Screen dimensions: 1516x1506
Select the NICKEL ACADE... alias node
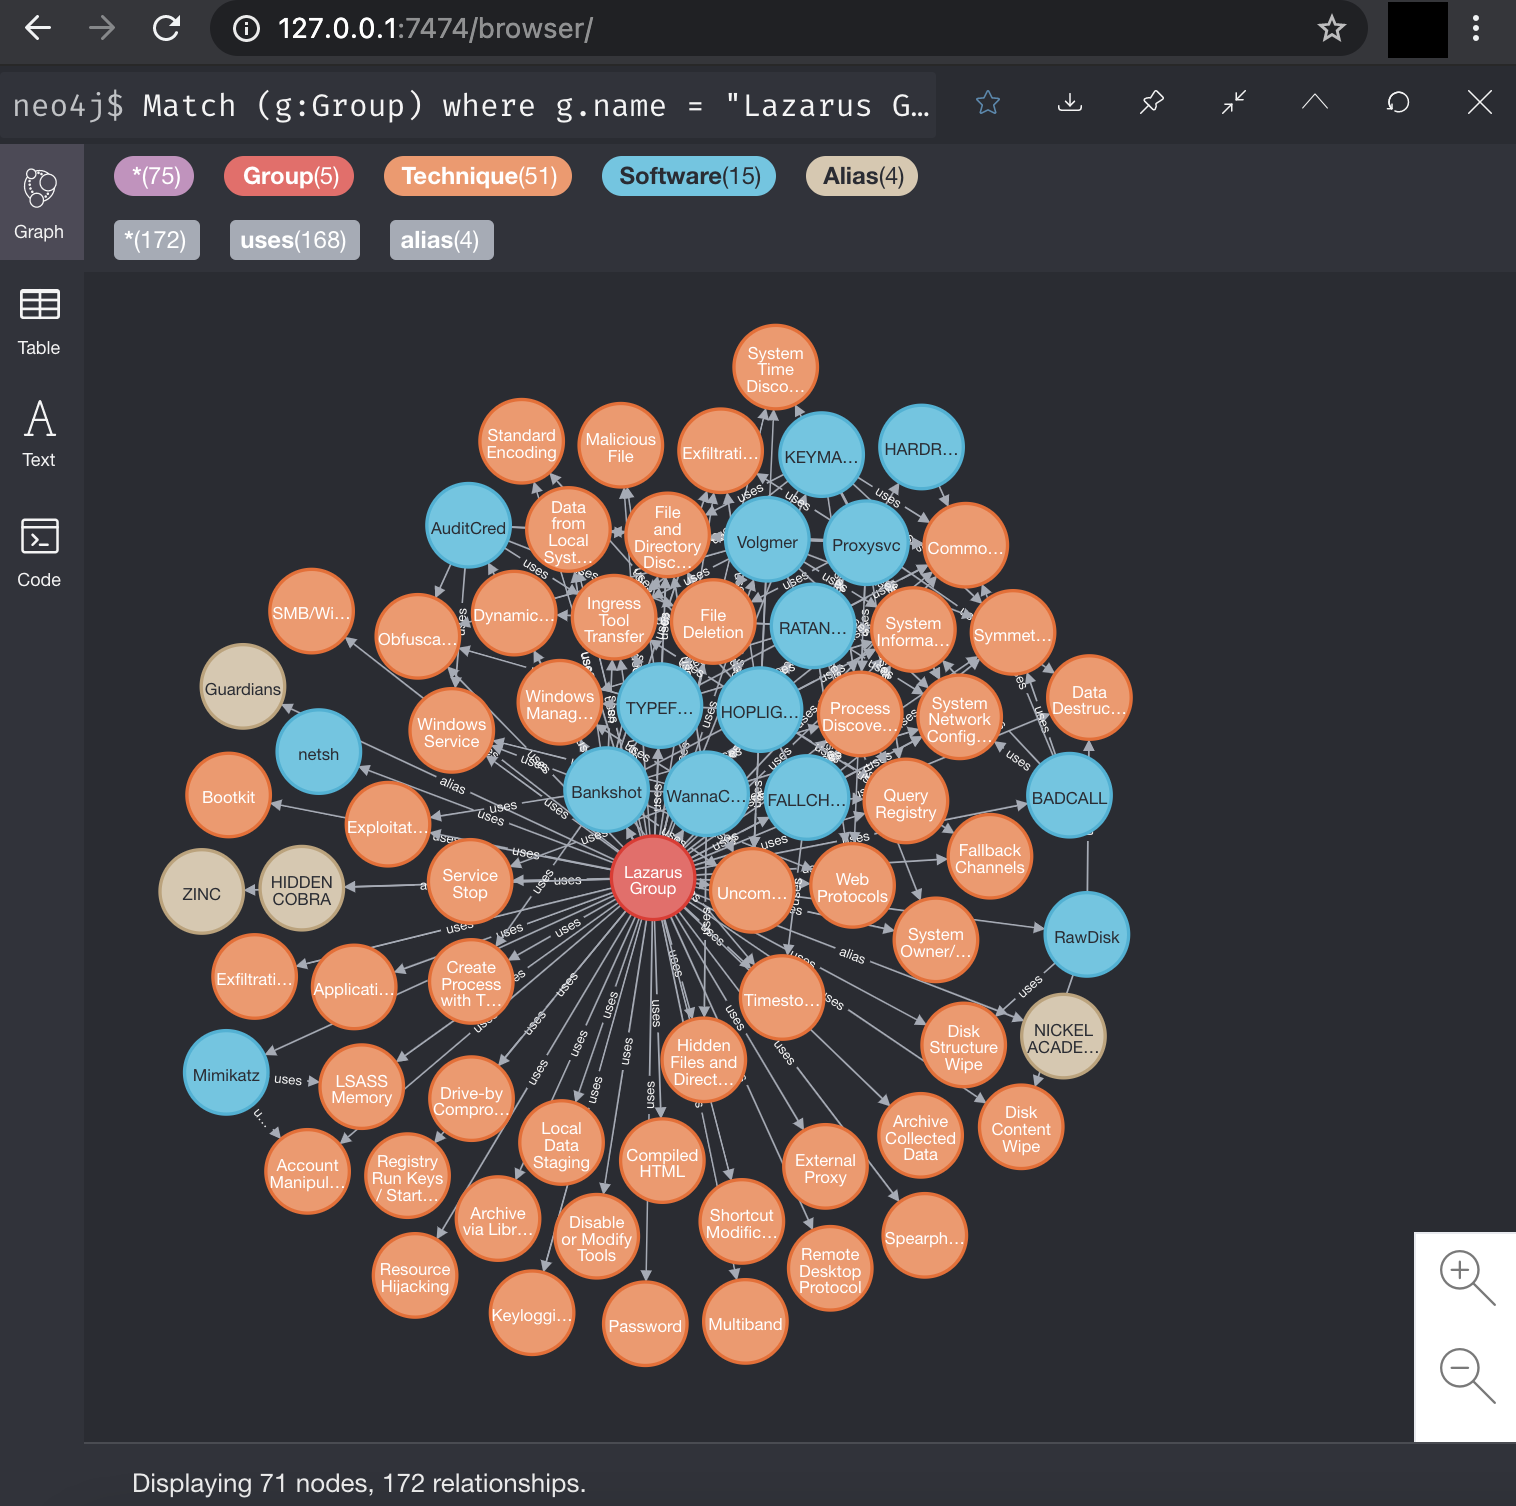pos(1063,1037)
